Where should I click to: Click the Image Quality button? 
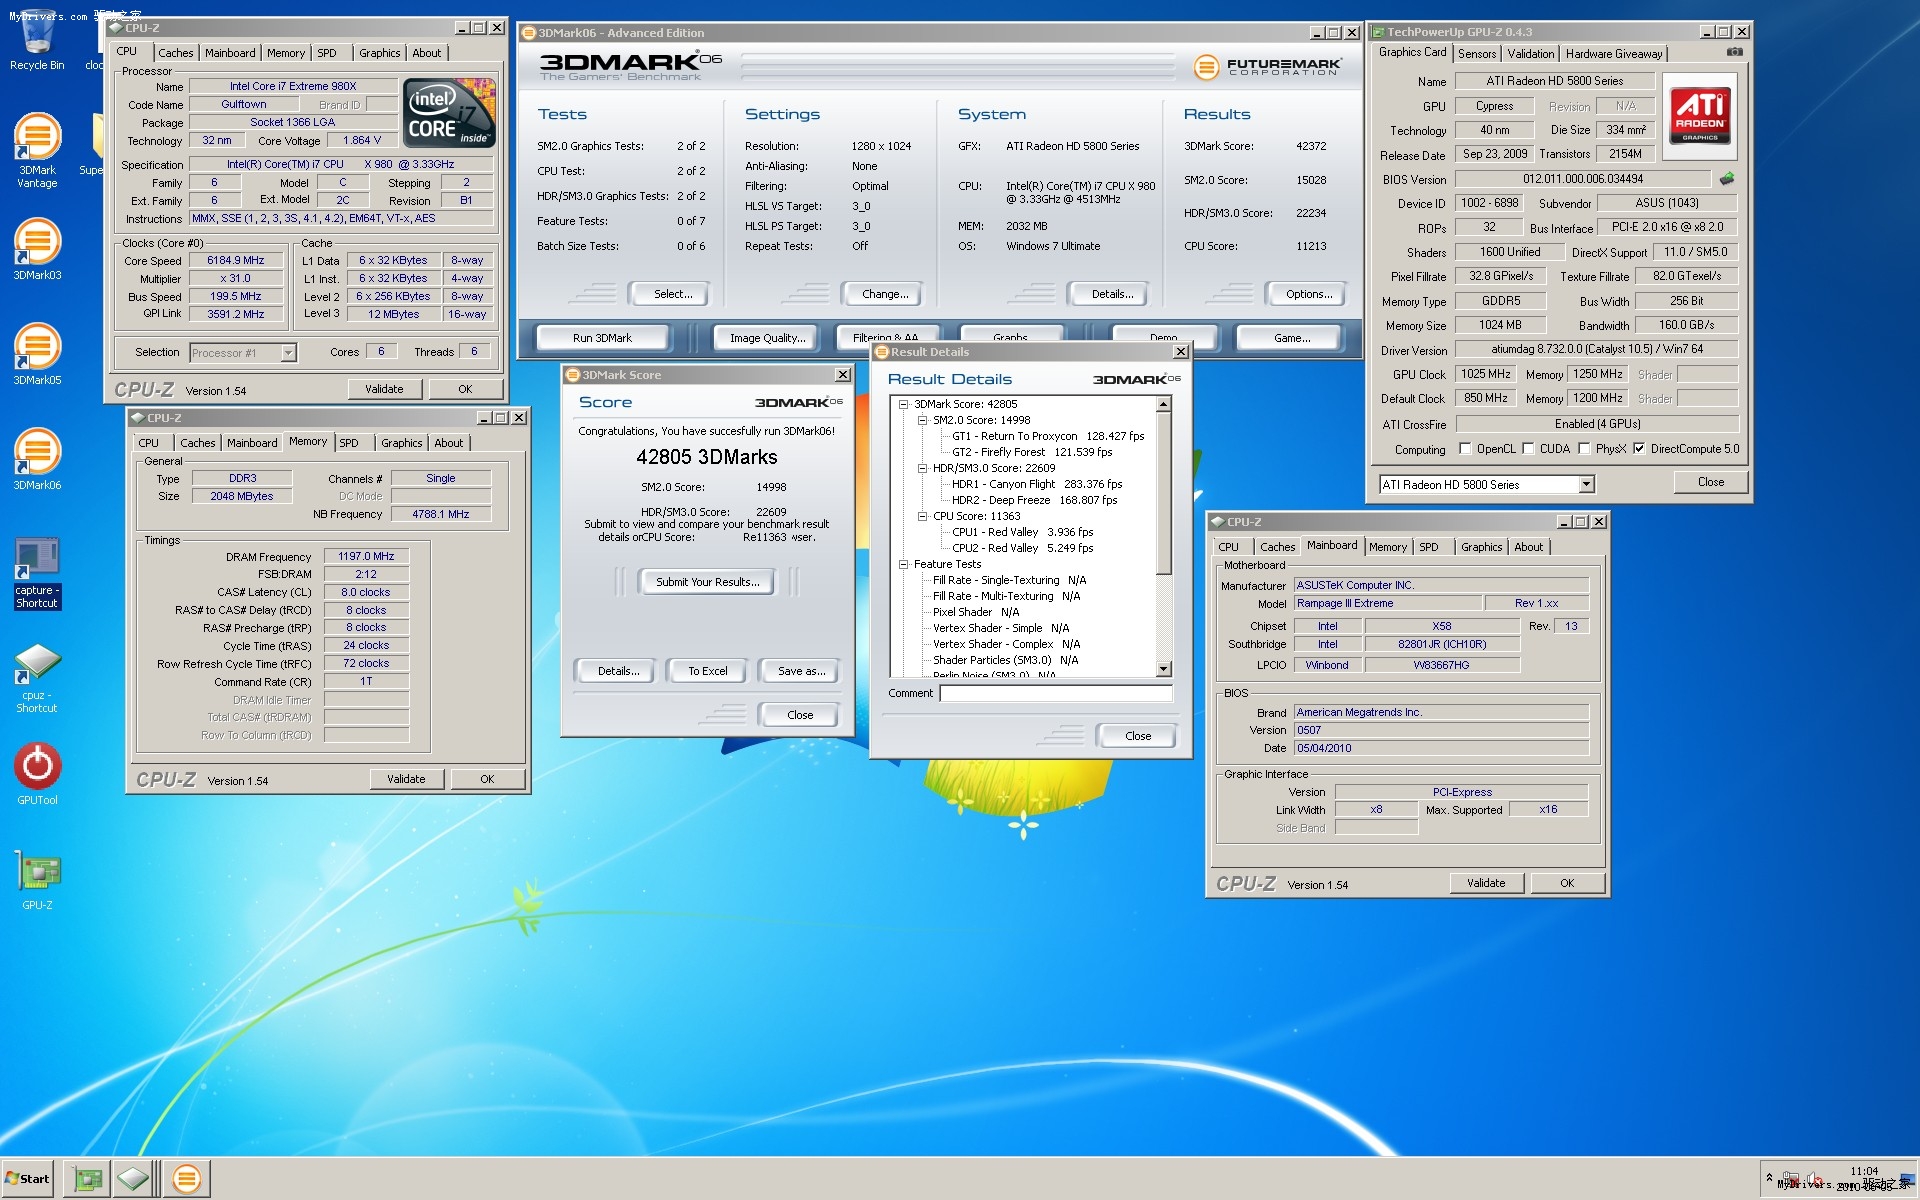(x=767, y=338)
